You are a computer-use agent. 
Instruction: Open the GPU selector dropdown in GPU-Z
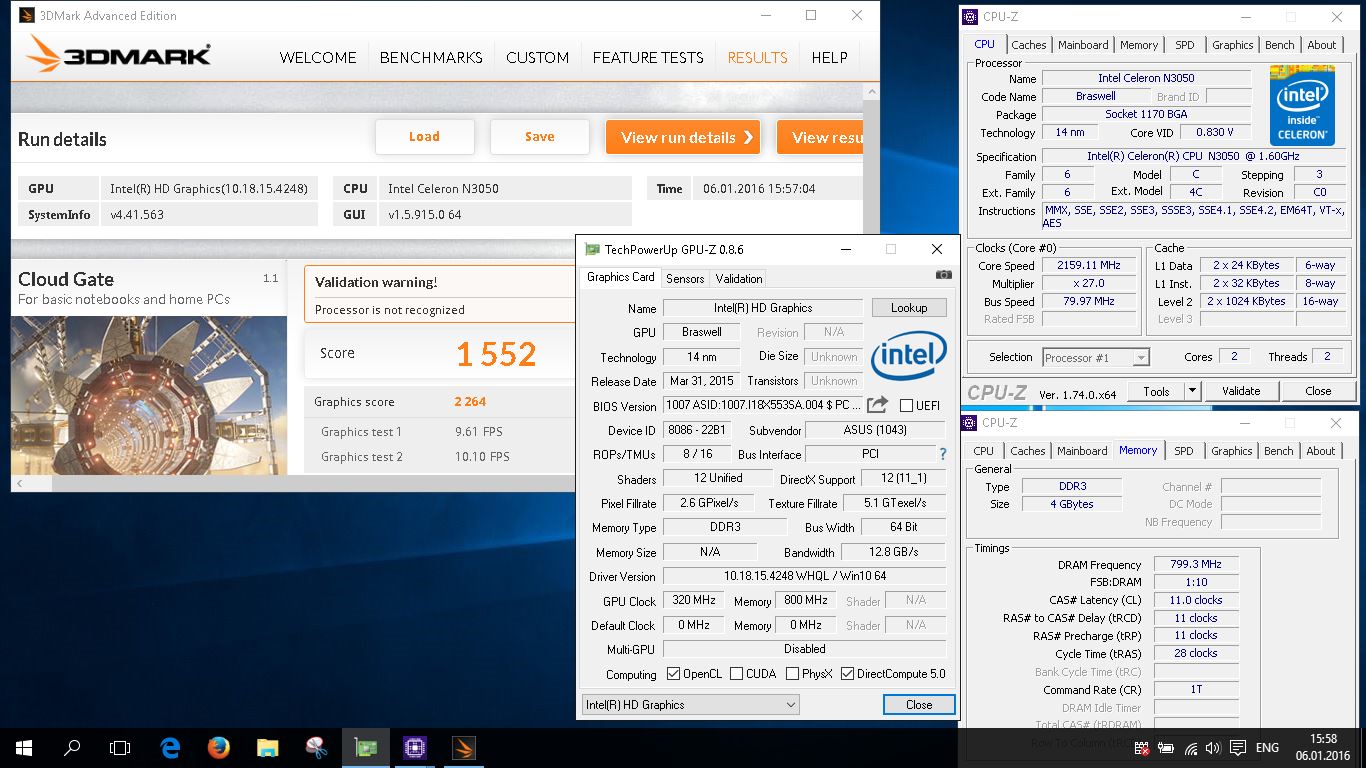(690, 705)
